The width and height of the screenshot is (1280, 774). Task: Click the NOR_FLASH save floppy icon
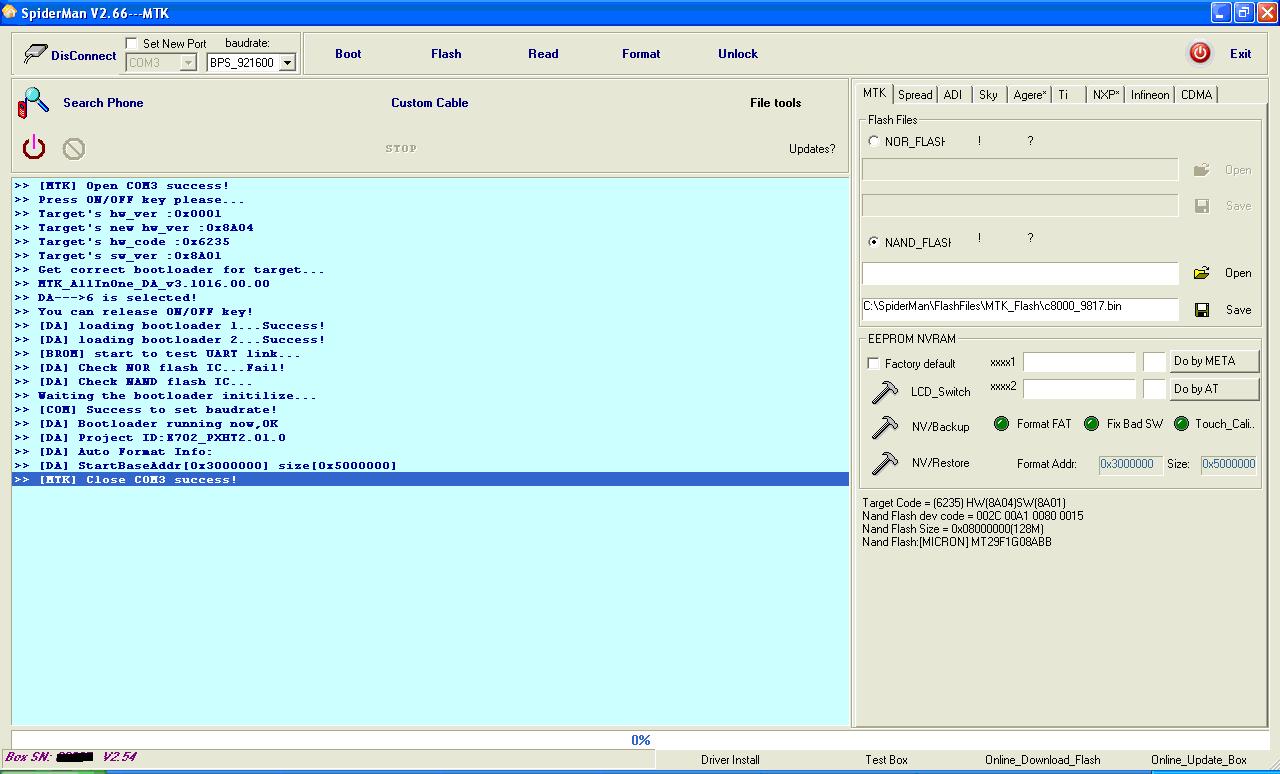(1201, 206)
